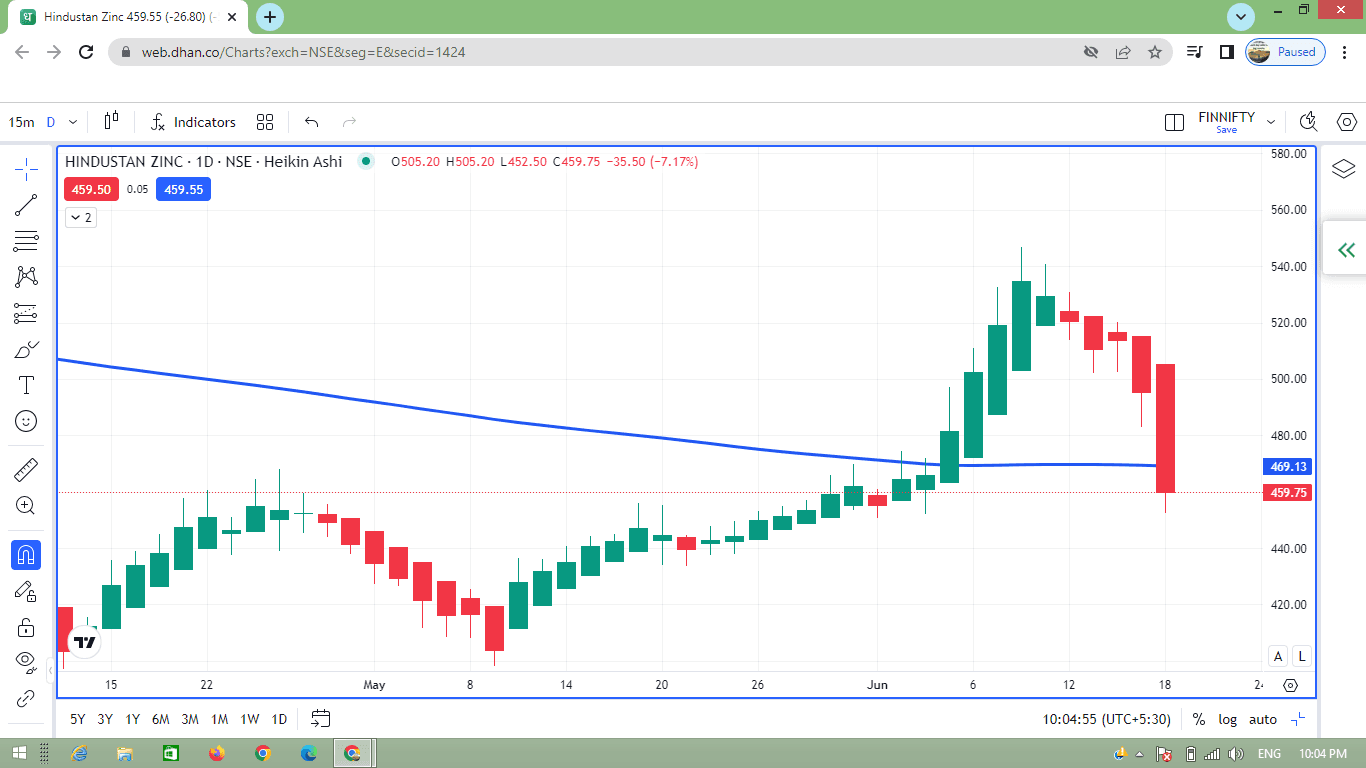Toggle stay in drawing mode
Image resolution: width=1366 pixels, height=768 pixels.
[26, 591]
